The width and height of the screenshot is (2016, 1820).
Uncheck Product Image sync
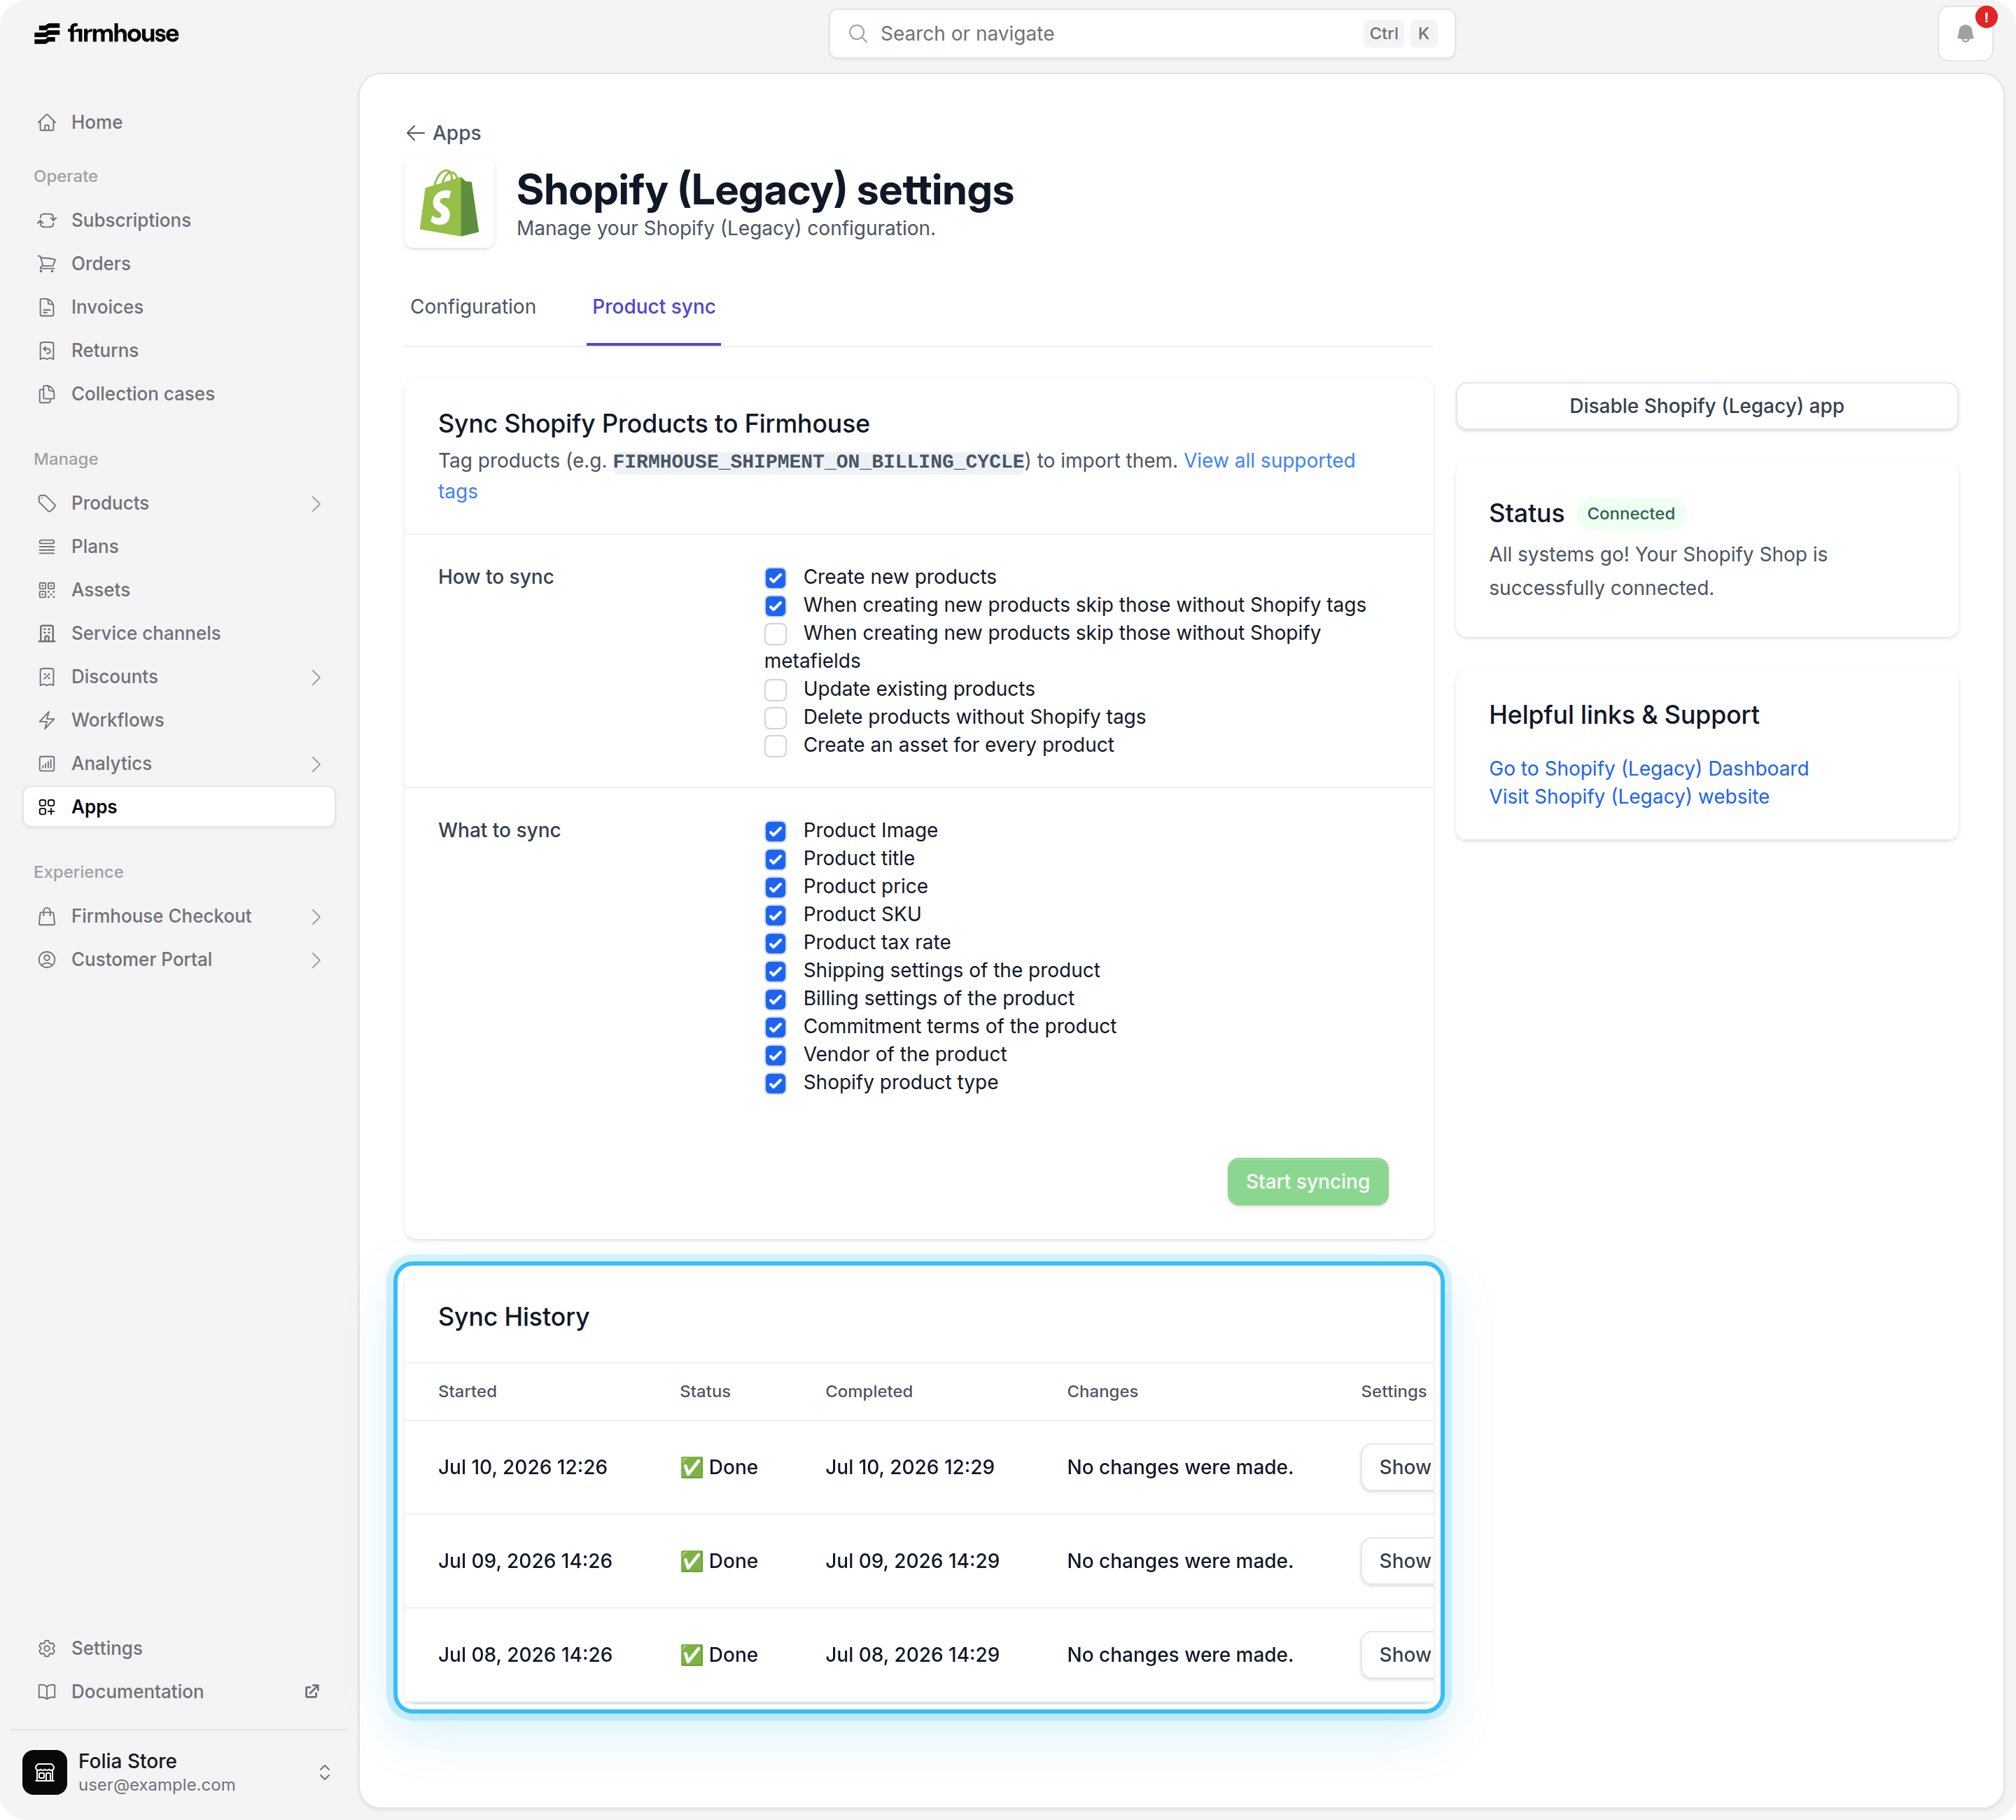775,831
